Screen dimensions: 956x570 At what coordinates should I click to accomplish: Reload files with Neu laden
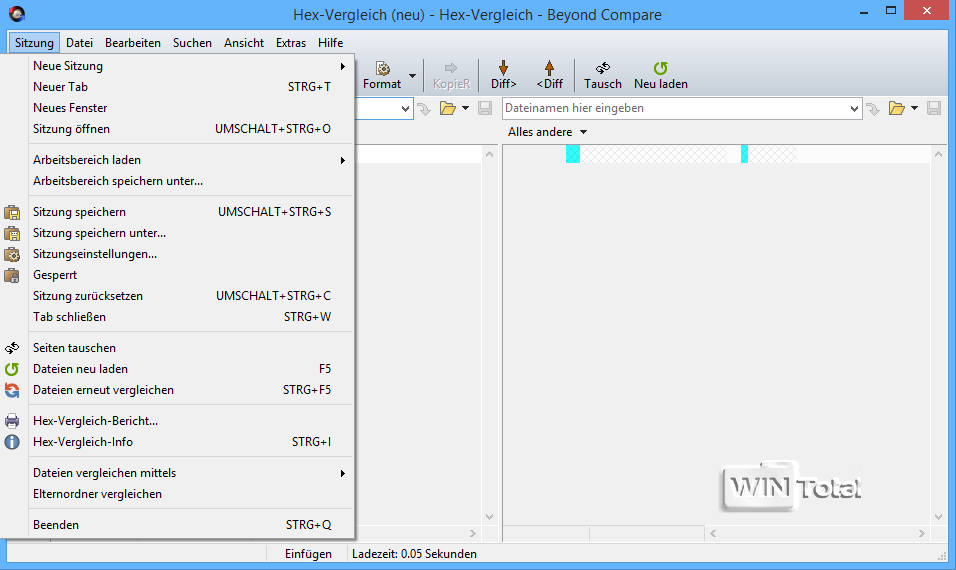click(661, 75)
